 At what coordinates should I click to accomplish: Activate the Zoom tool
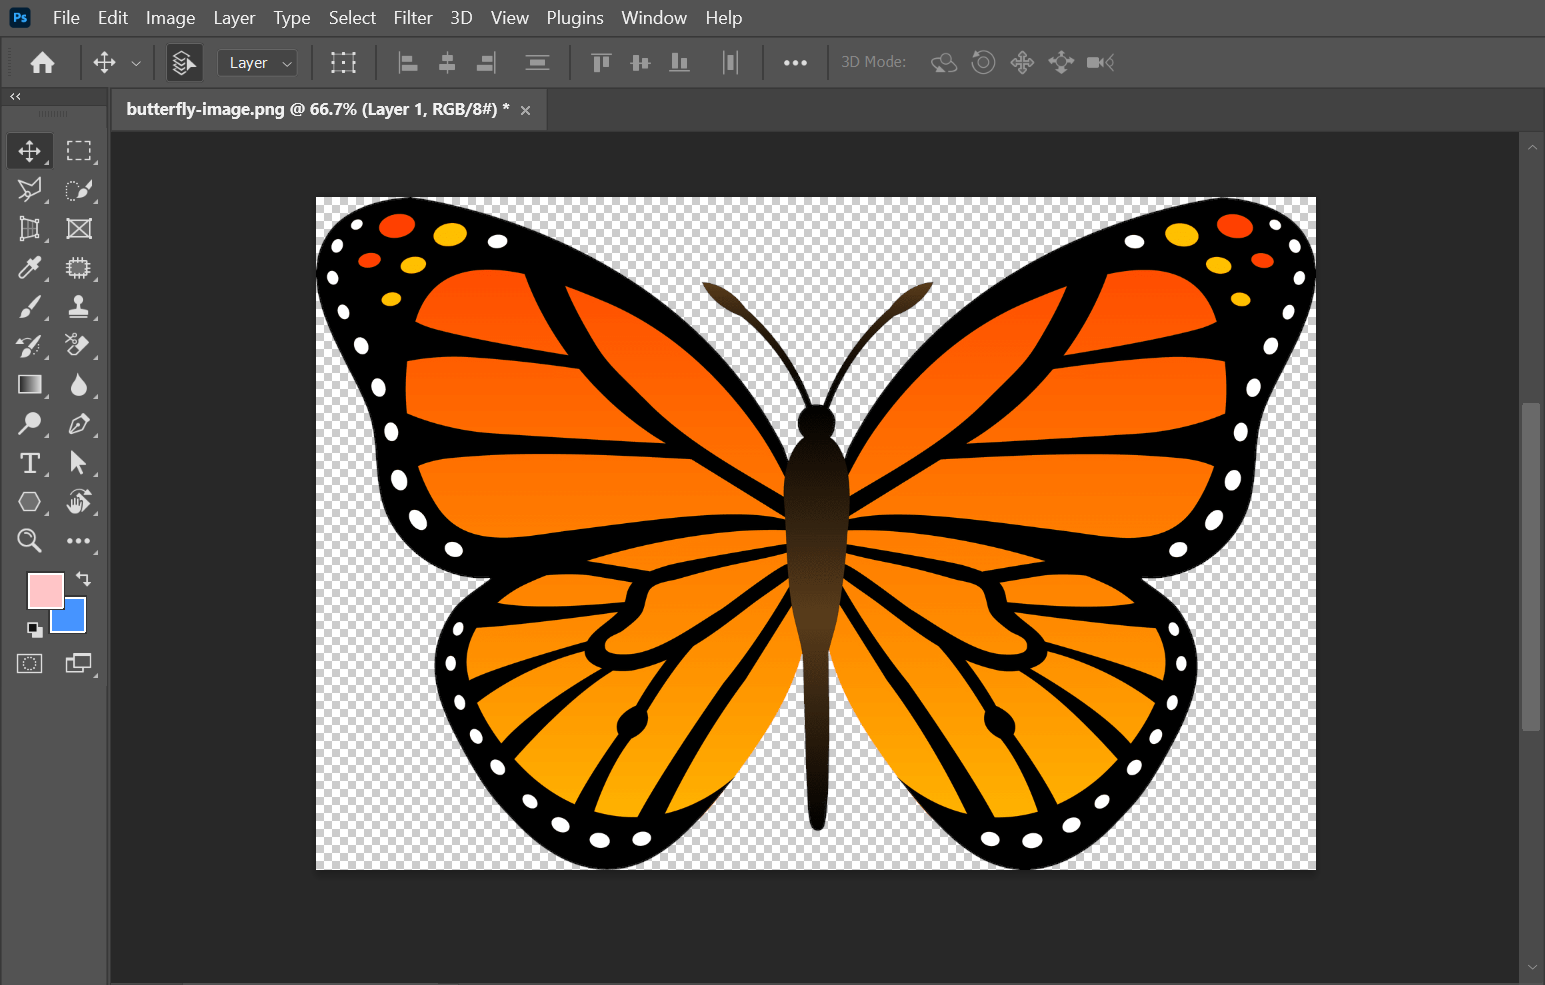[x=30, y=541]
